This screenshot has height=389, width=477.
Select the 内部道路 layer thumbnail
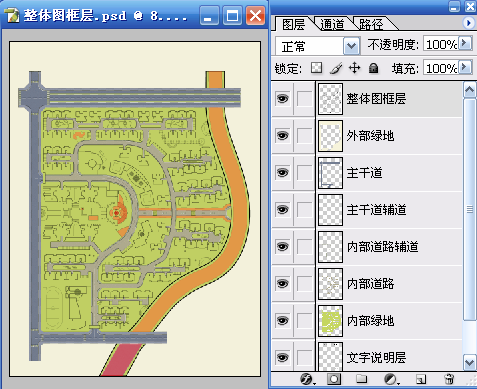(x=330, y=284)
